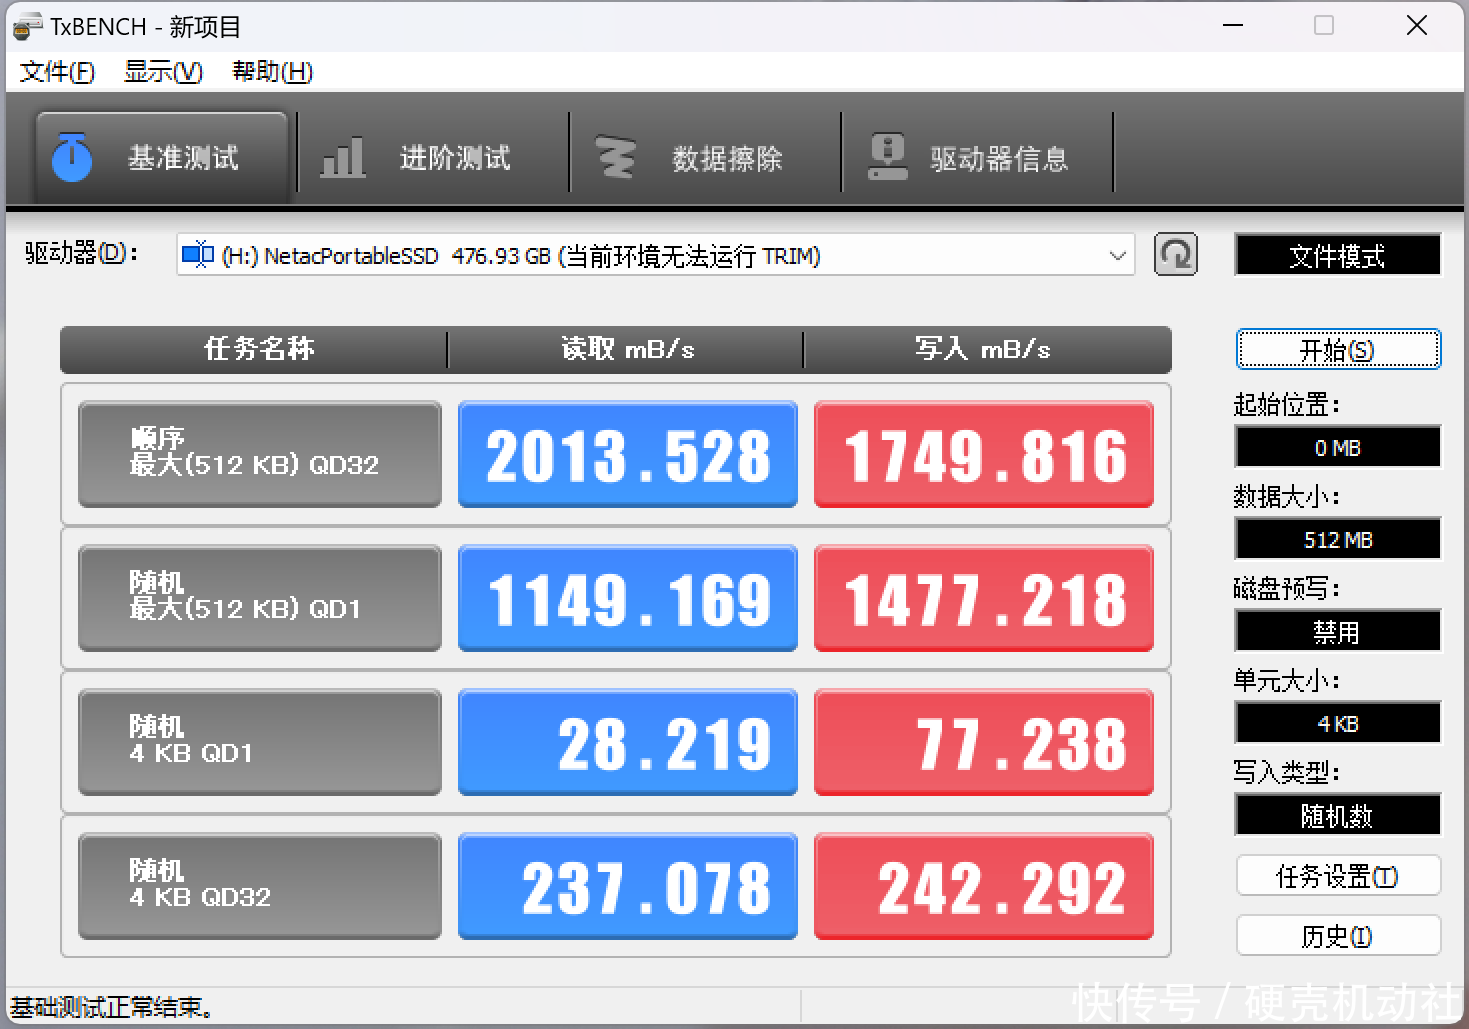
Task: Click the 2013.528 read result
Action: (628, 454)
